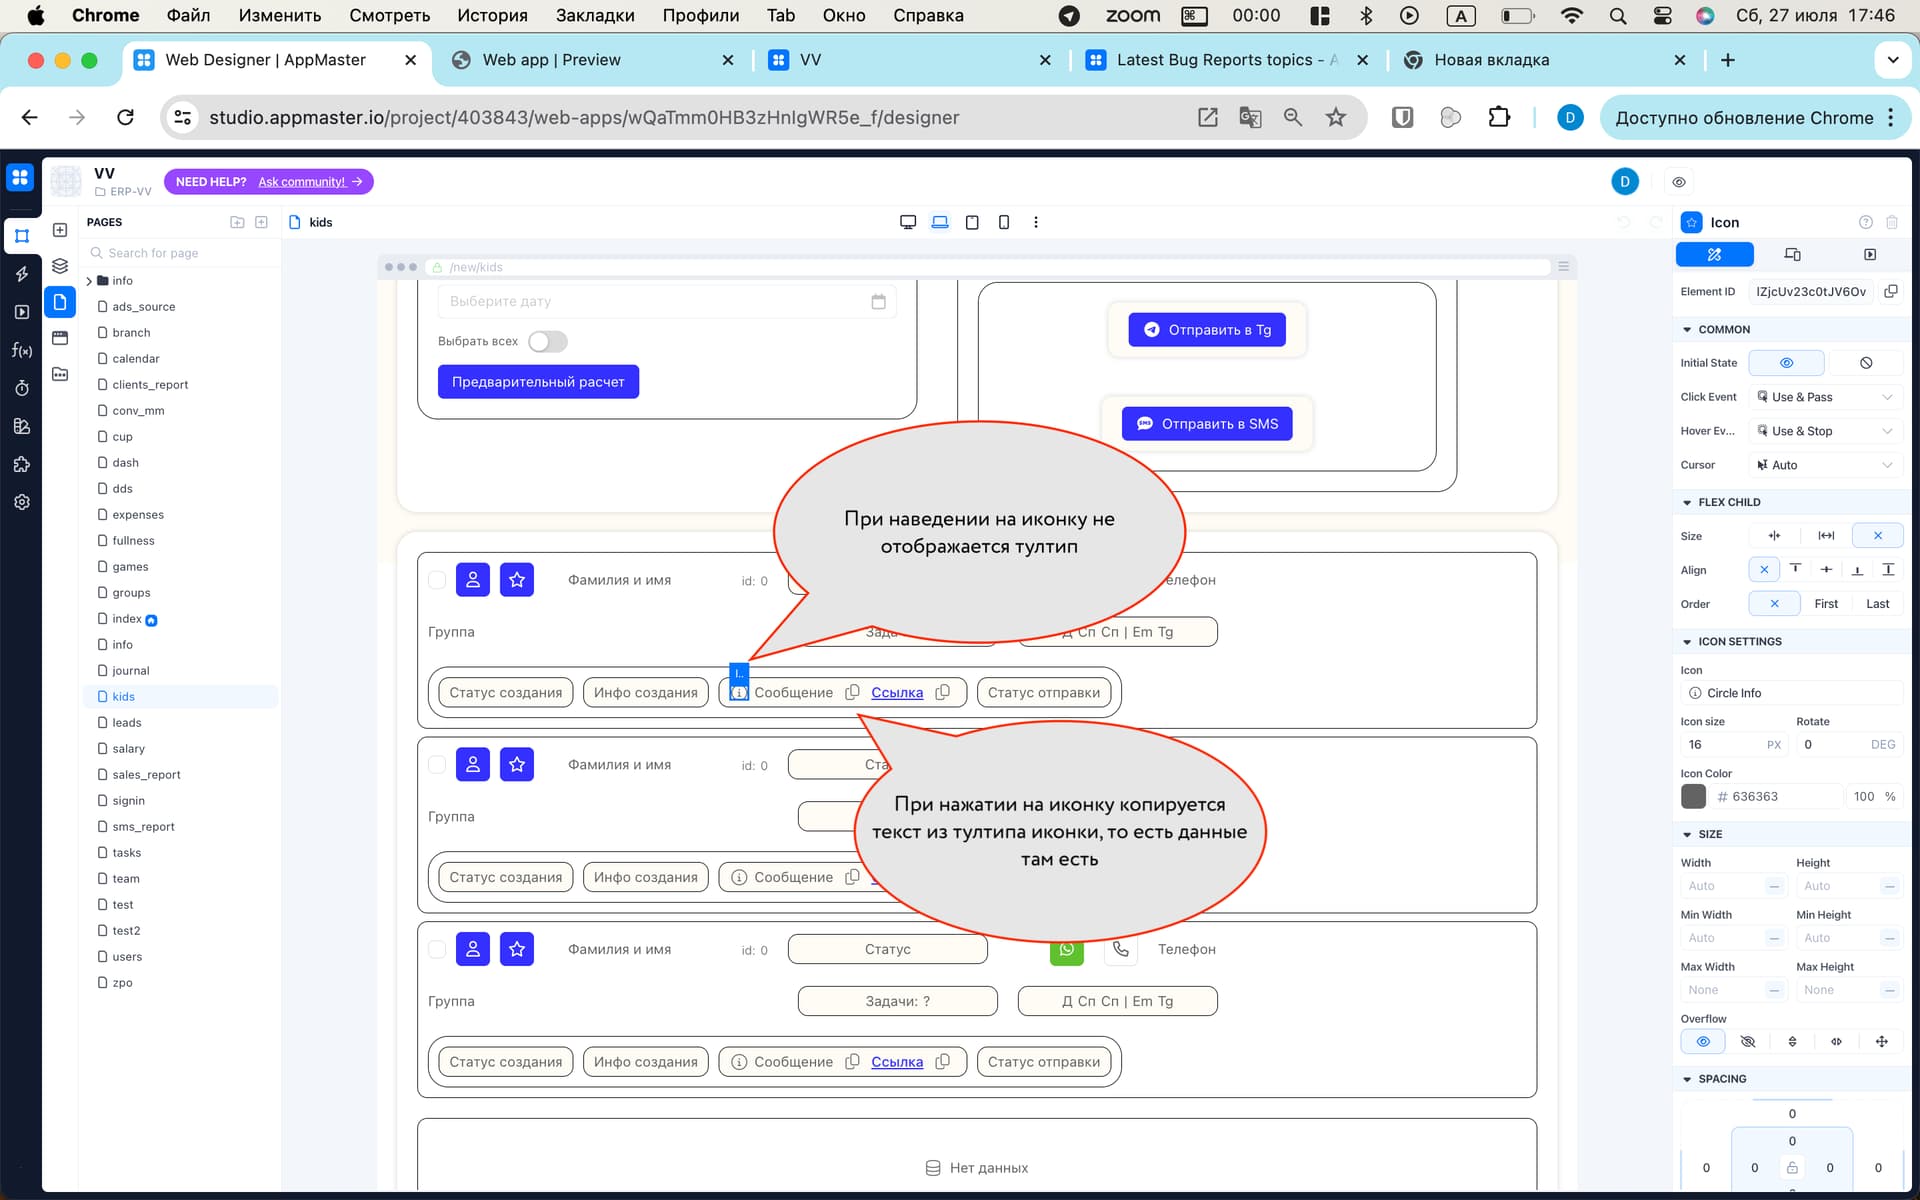The image size is (1920, 1200).
Task: Expand the info folder in Pages
Action: point(89,281)
